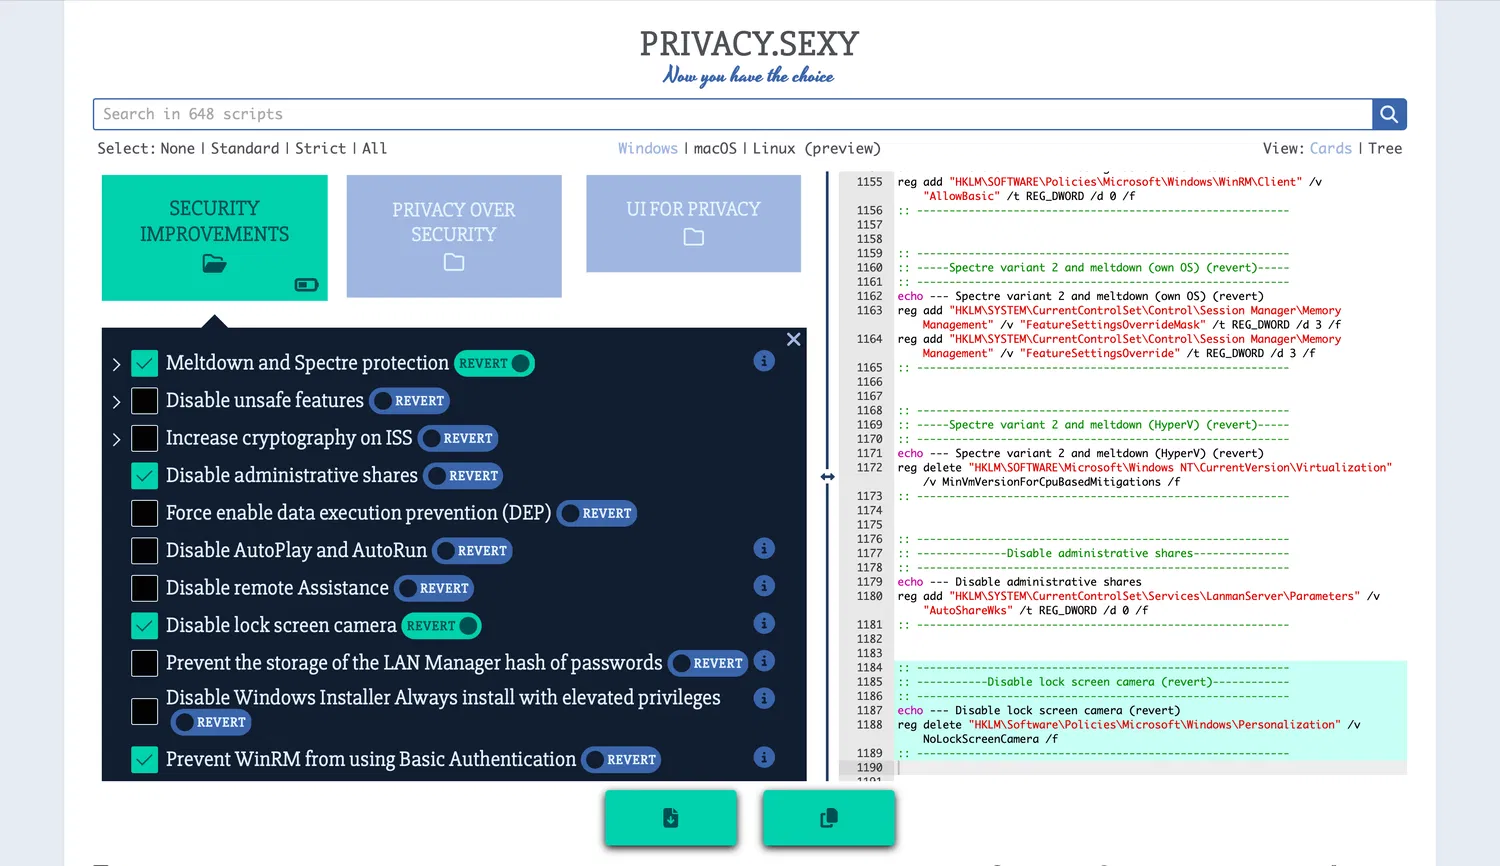
Task: Select the Strict preset
Action: pyautogui.click(x=320, y=148)
